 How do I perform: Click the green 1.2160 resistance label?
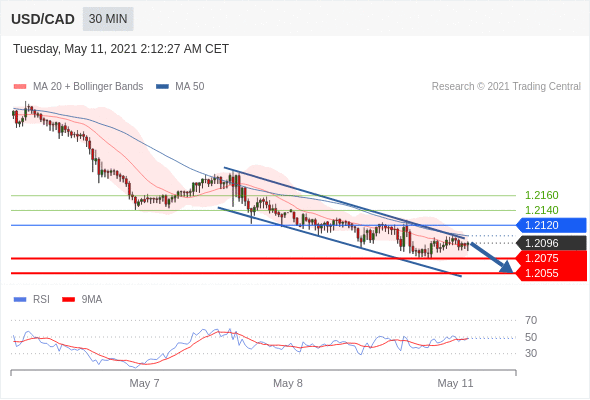pos(541,195)
